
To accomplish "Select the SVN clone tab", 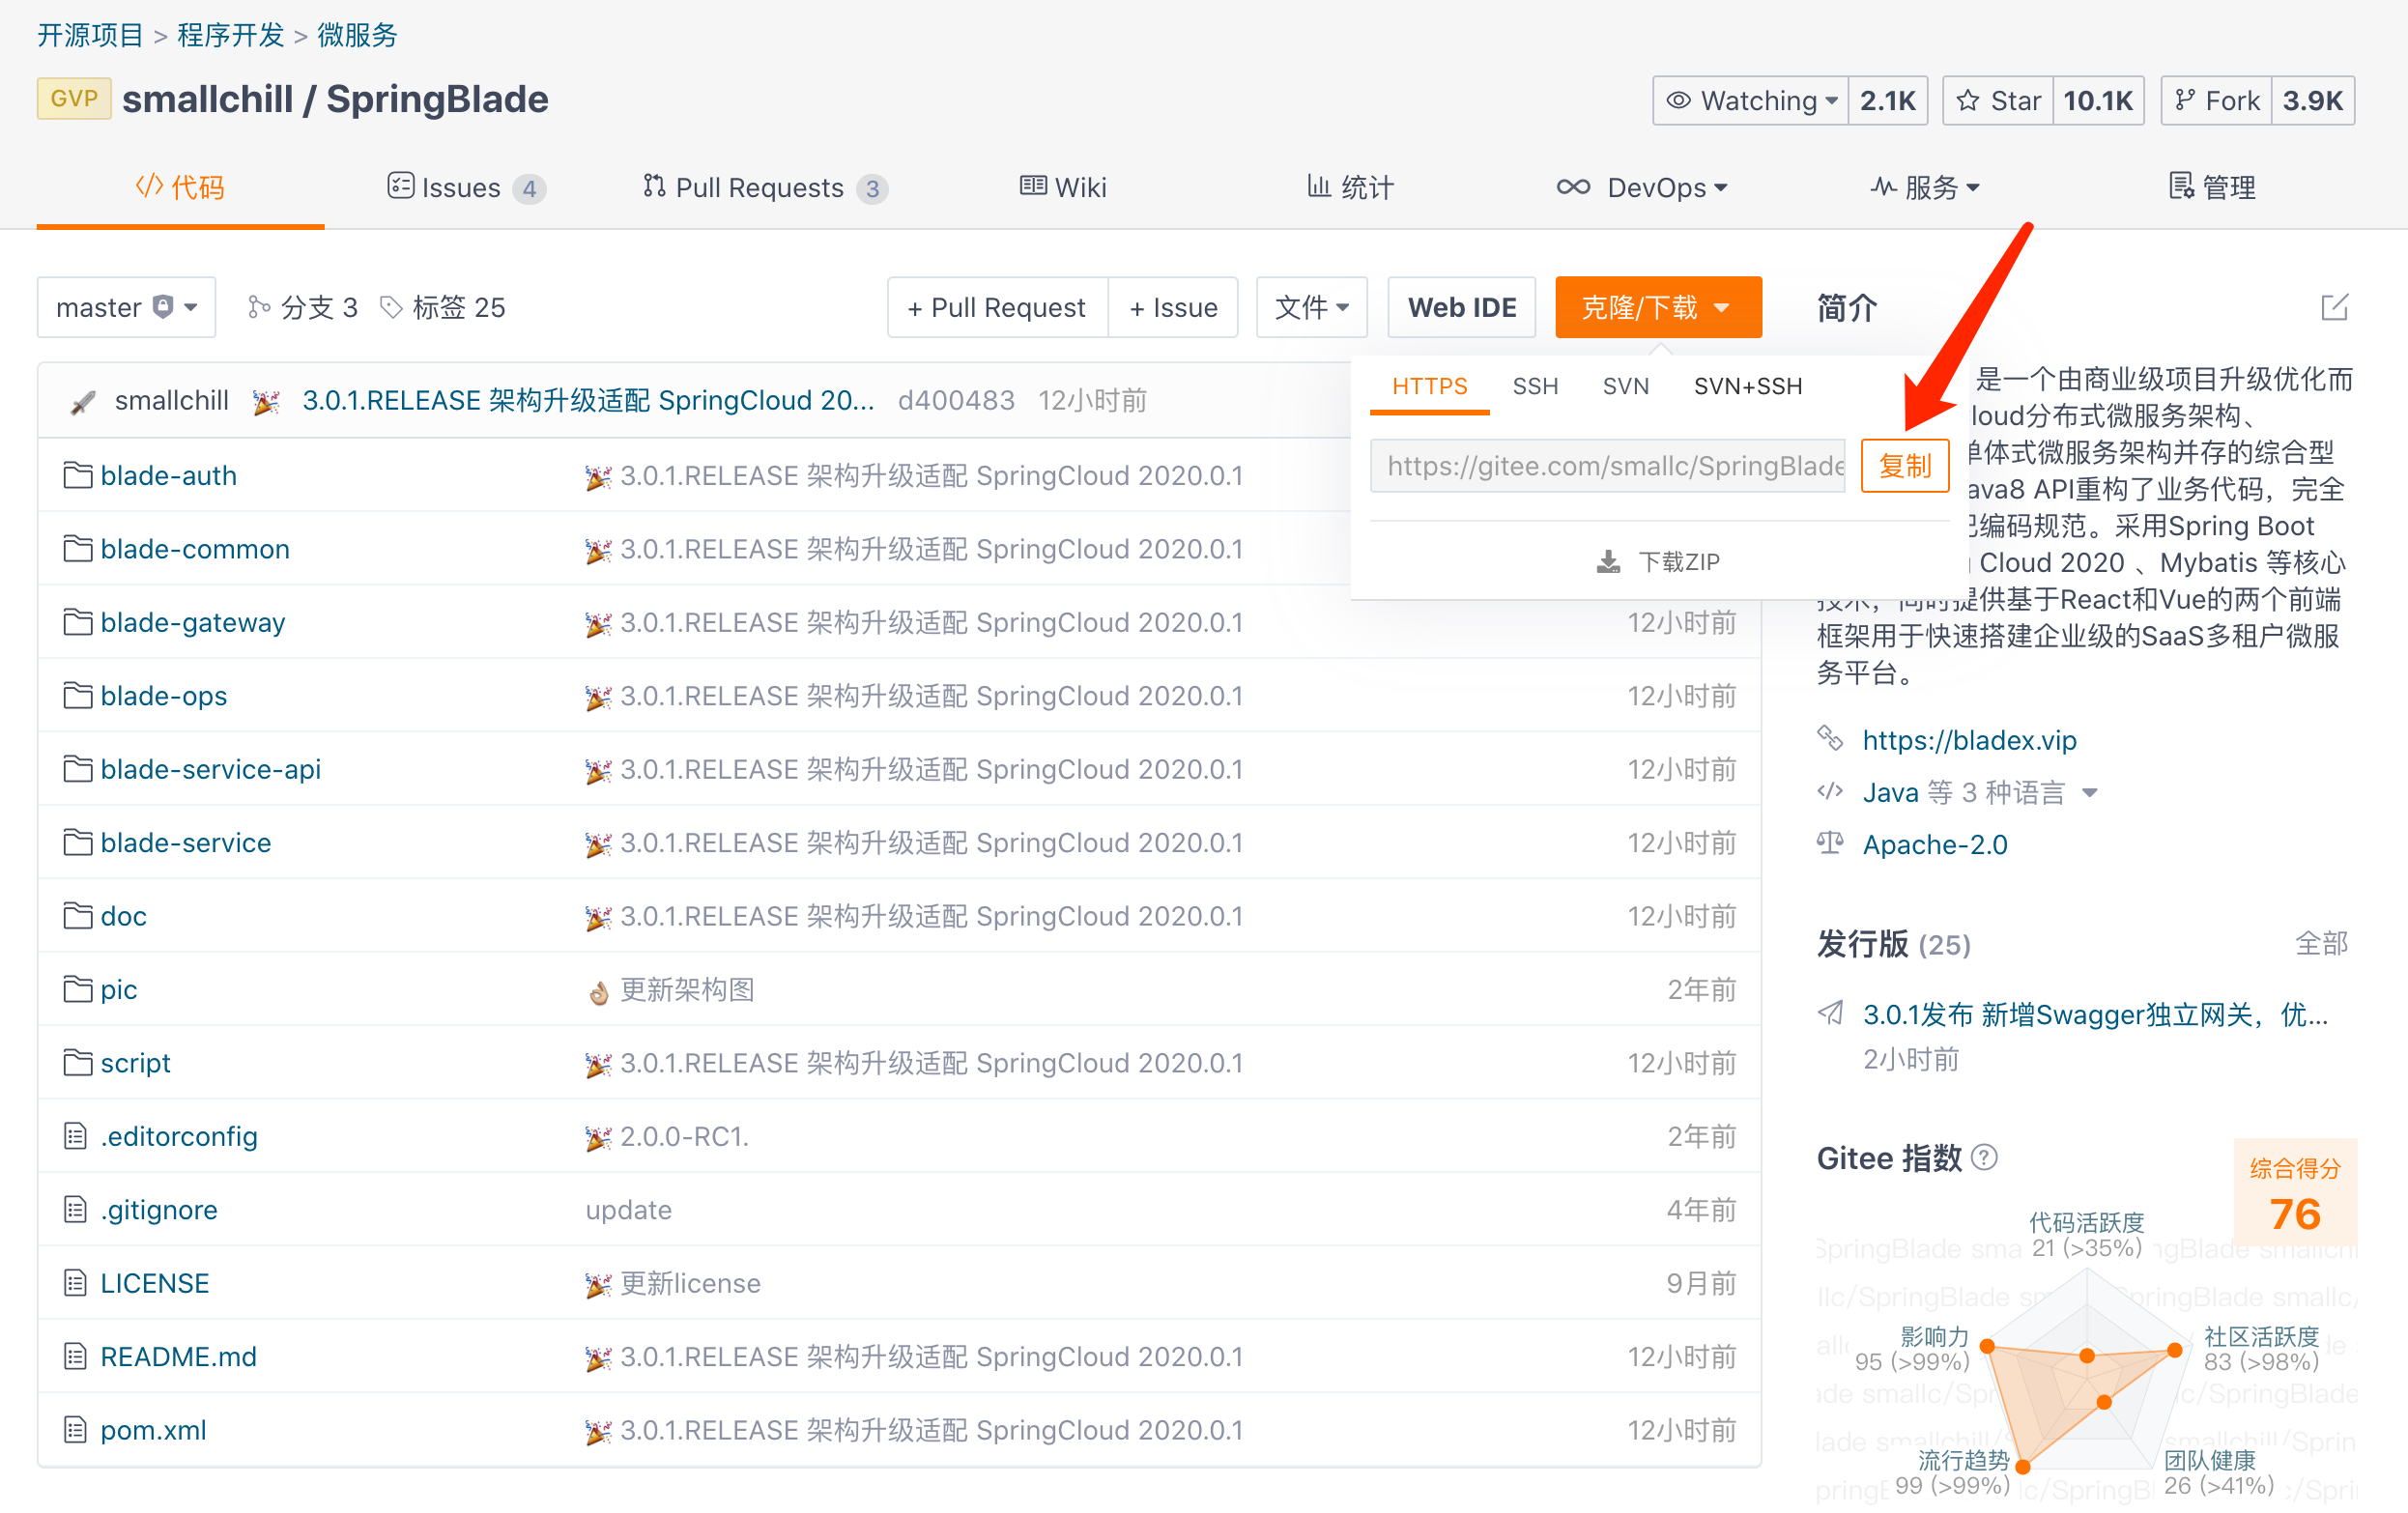I will [x=1625, y=386].
